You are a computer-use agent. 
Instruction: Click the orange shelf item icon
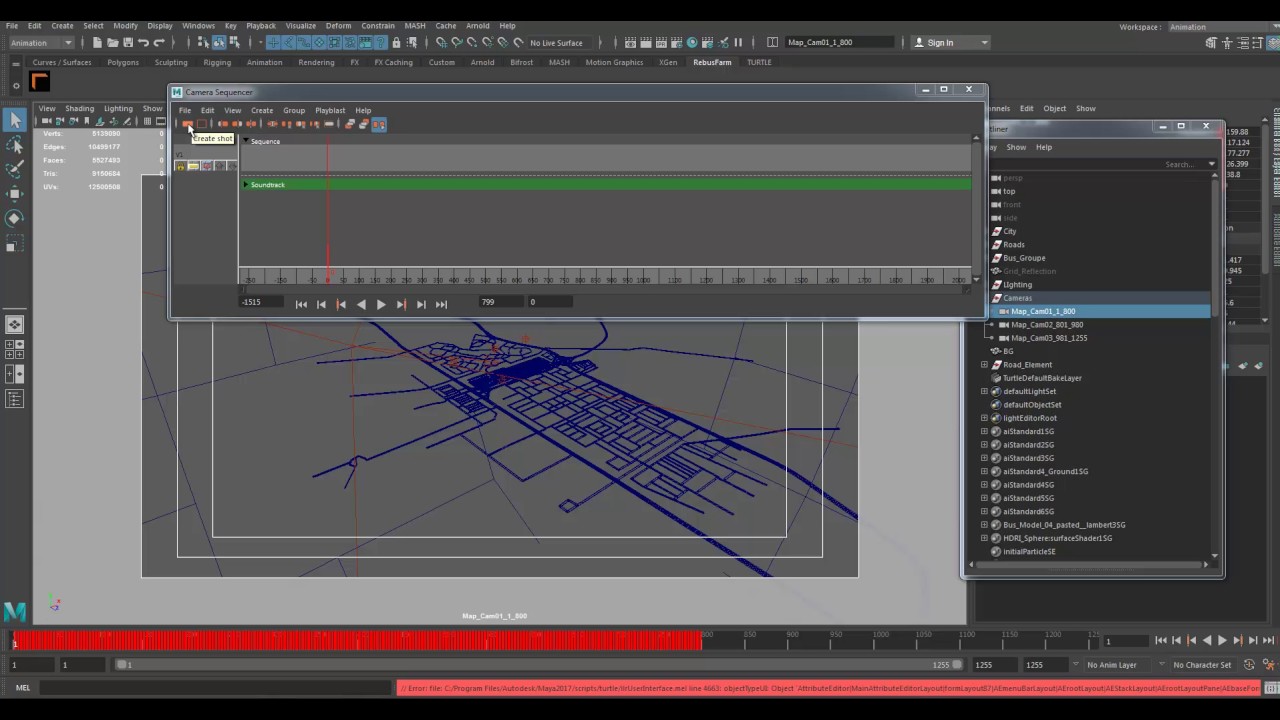point(40,82)
